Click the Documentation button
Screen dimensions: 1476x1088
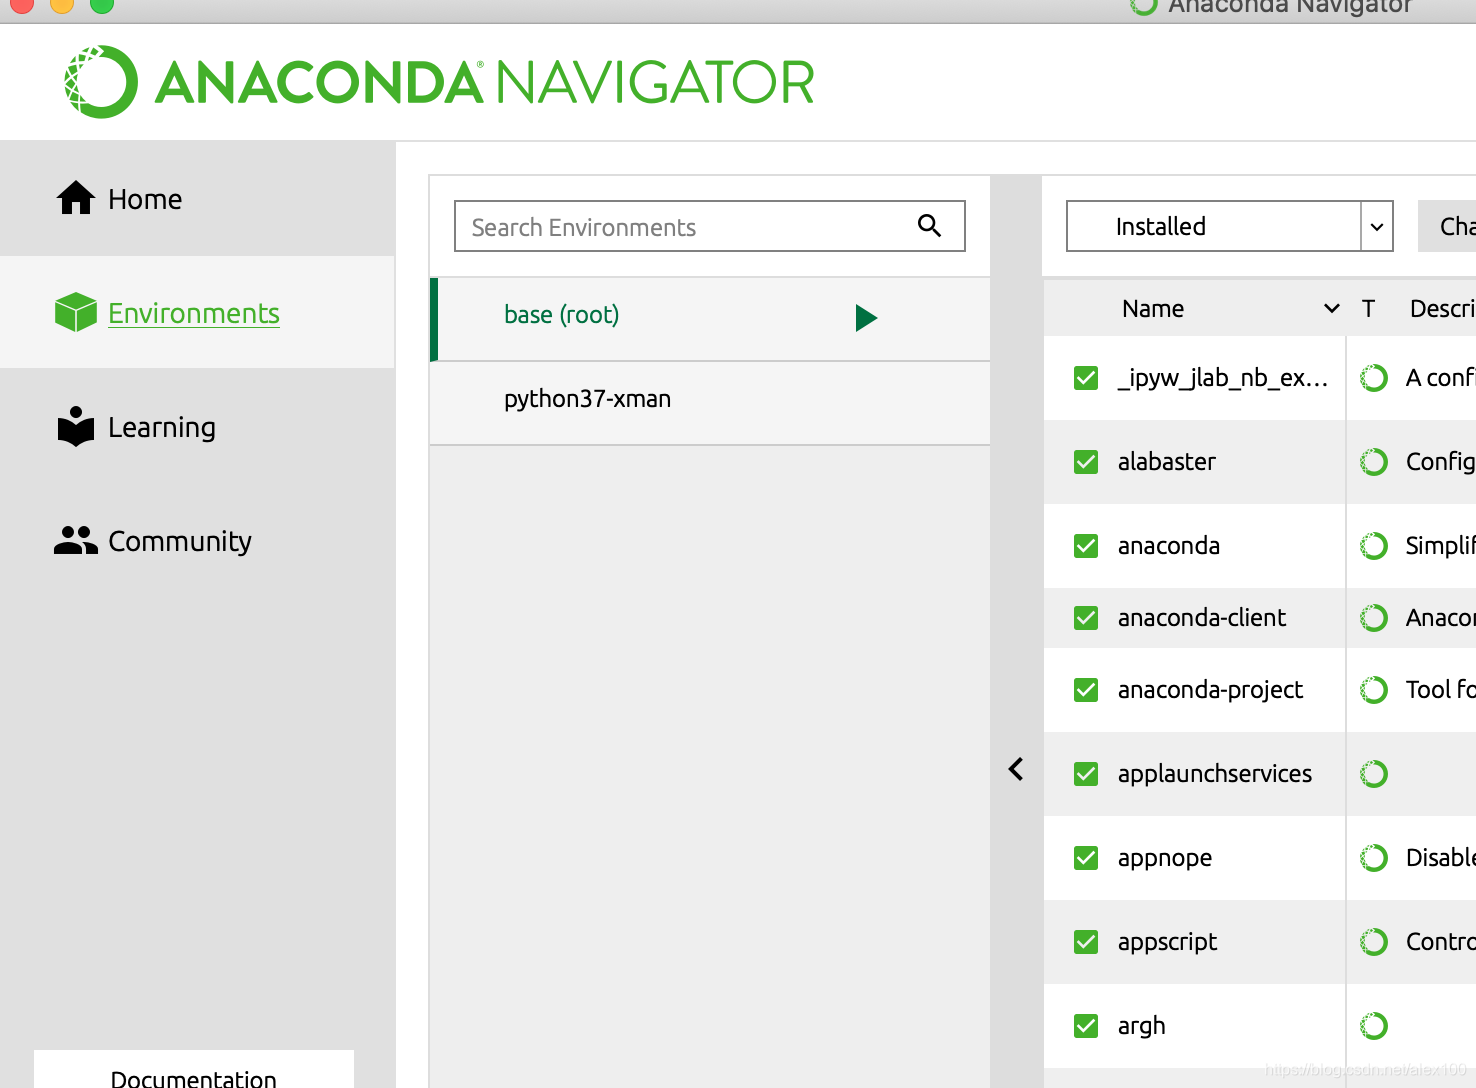[194, 1070]
